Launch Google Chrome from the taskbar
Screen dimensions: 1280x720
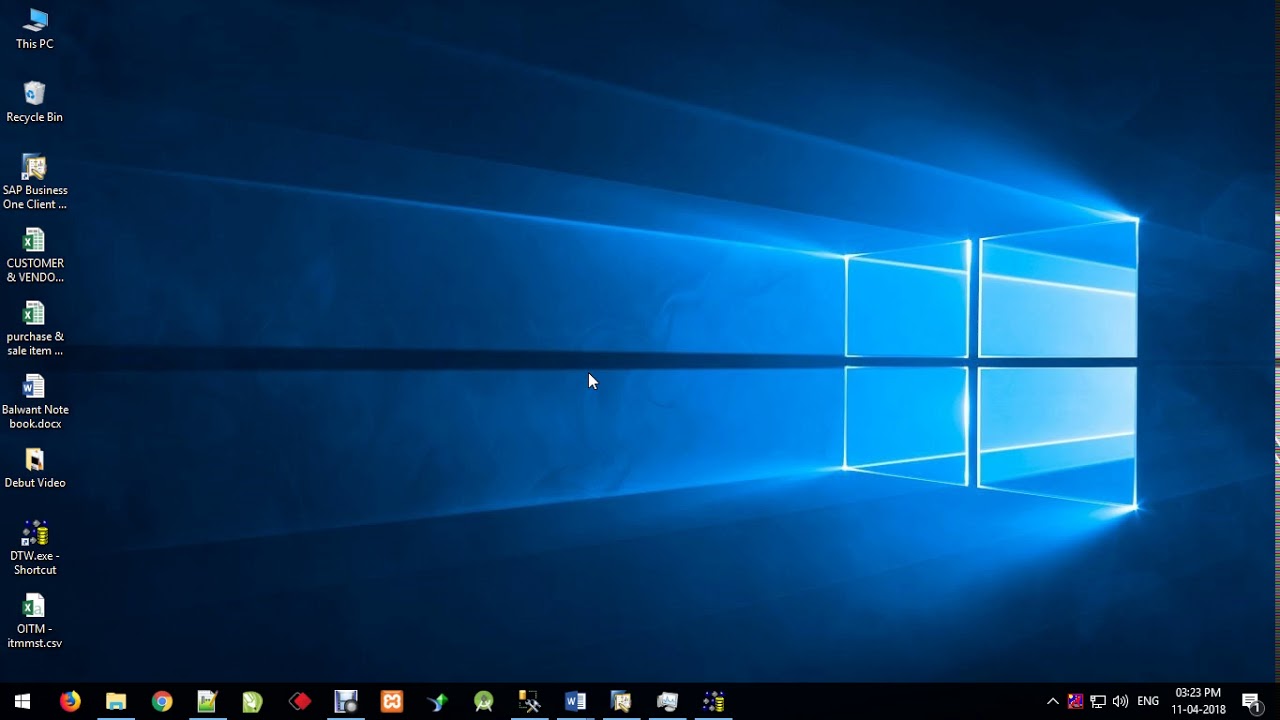click(162, 701)
